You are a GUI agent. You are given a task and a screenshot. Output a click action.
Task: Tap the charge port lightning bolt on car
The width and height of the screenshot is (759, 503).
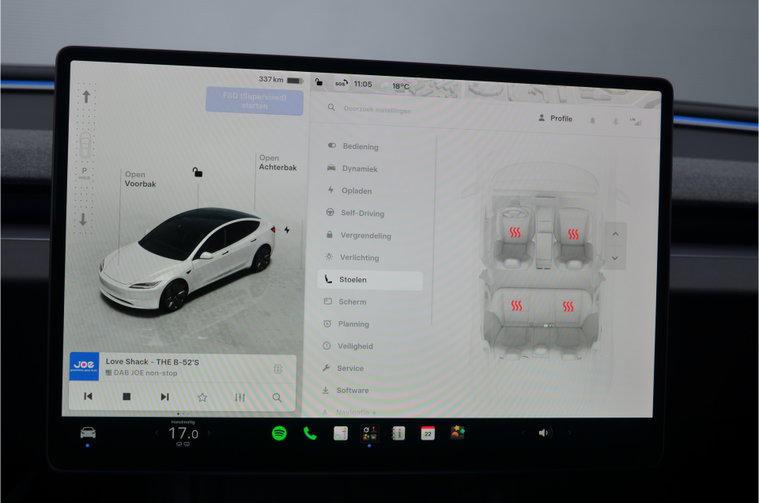click(287, 229)
